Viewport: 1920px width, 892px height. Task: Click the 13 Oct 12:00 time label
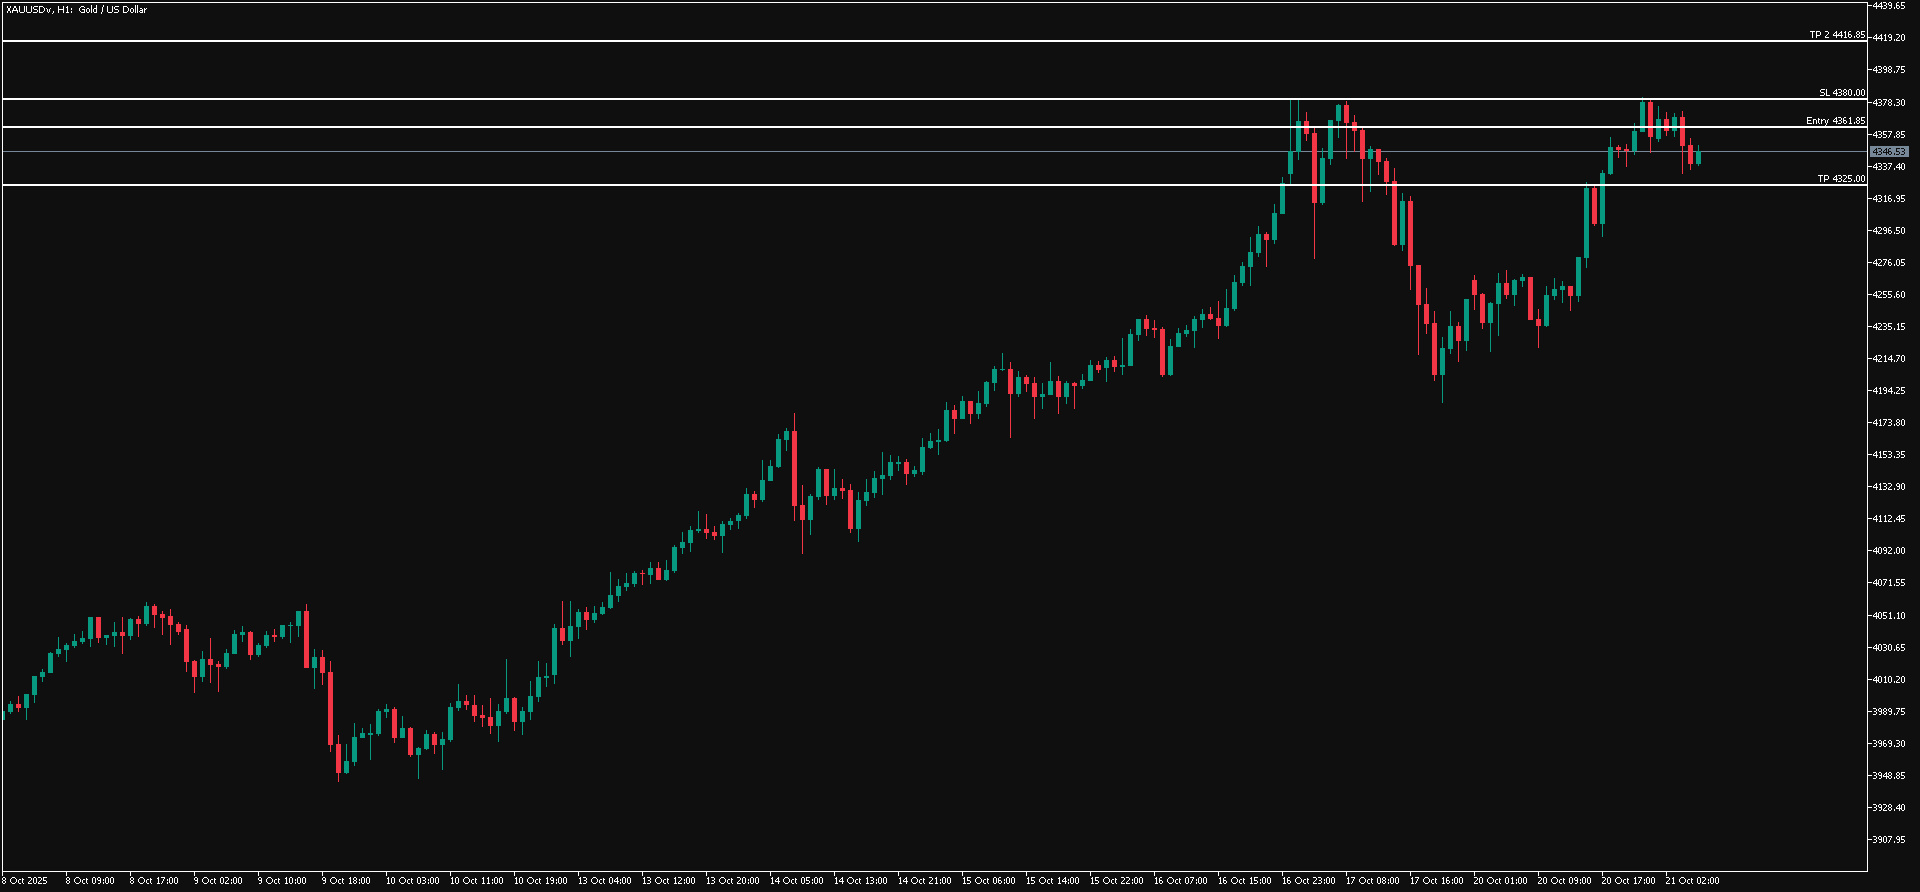[x=668, y=881]
